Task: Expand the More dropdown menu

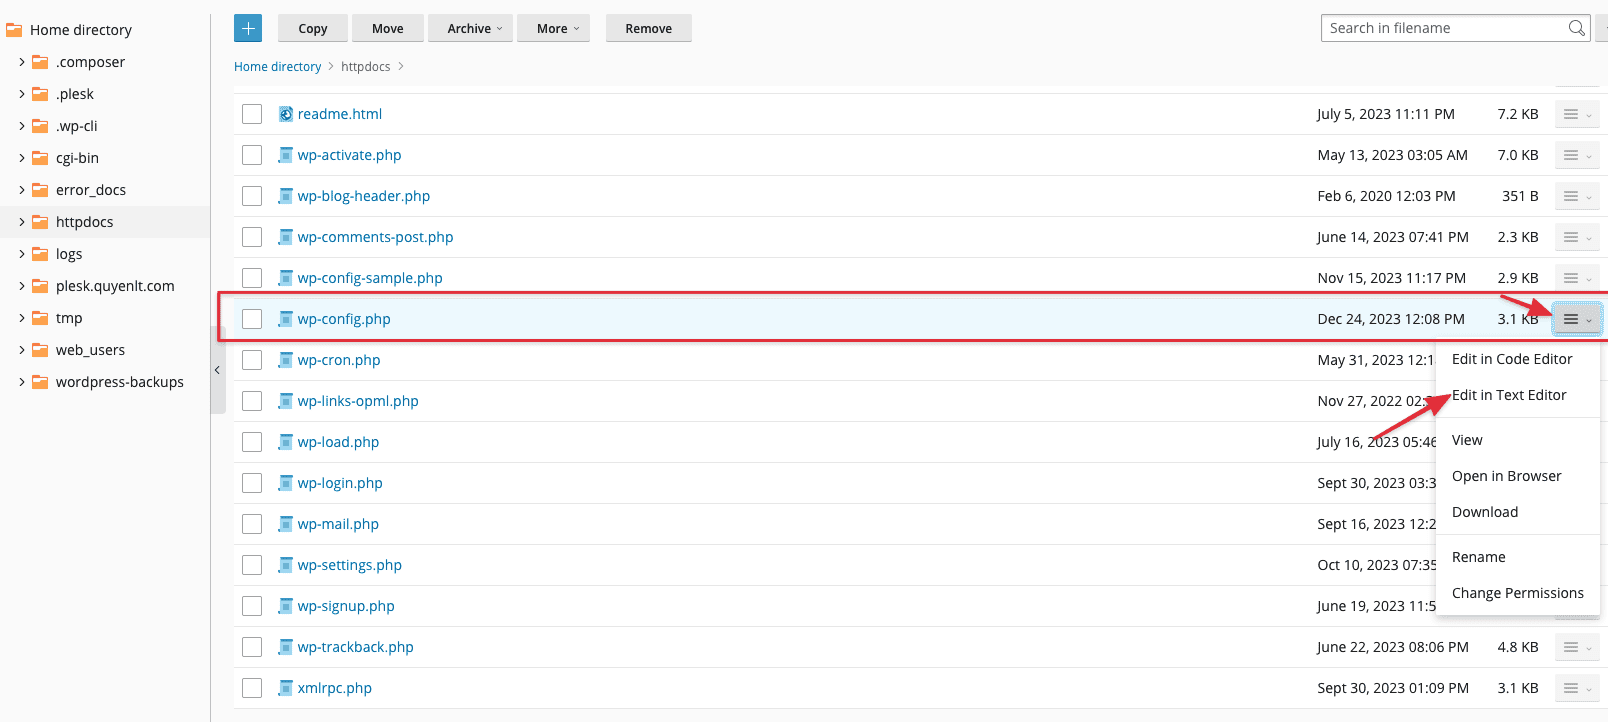Action: pyautogui.click(x=557, y=28)
